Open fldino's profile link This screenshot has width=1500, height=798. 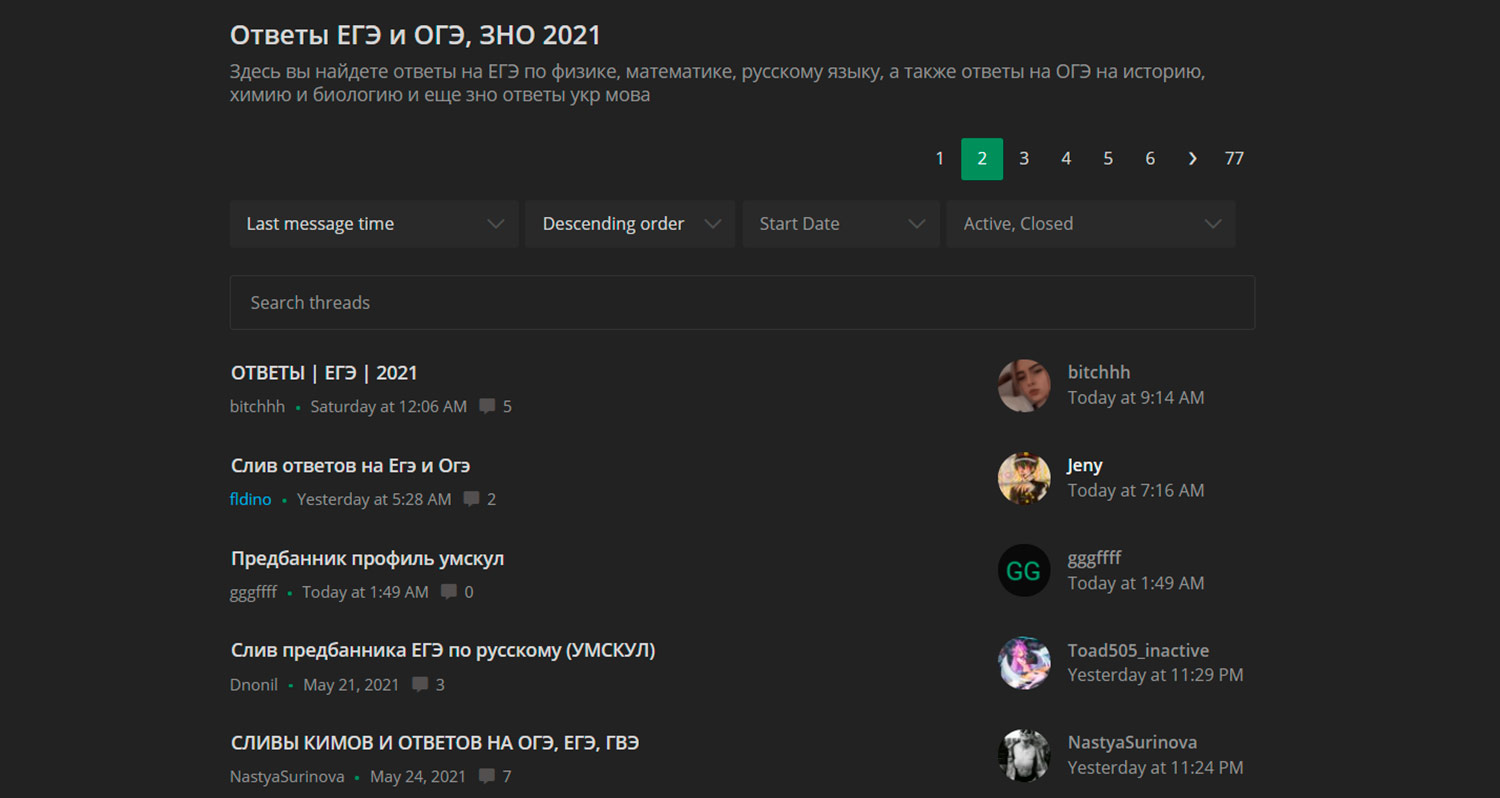(x=250, y=499)
